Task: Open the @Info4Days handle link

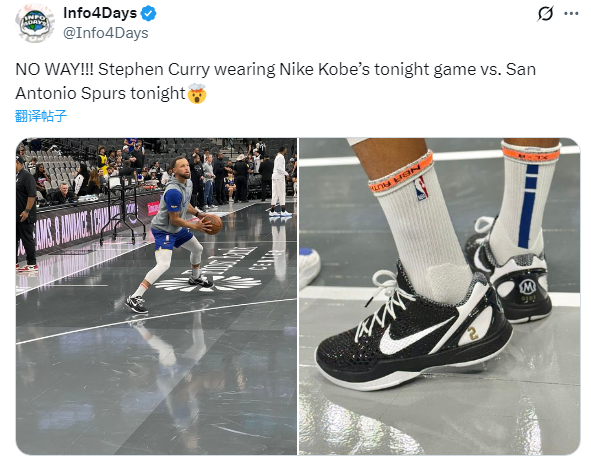Action: coord(106,33)
